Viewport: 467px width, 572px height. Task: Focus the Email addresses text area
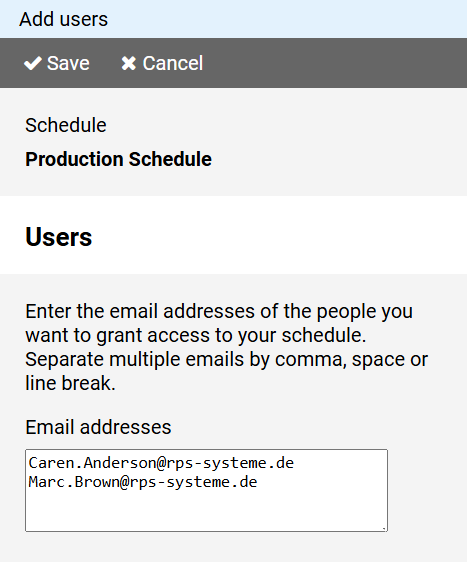(x=207, y=490)
